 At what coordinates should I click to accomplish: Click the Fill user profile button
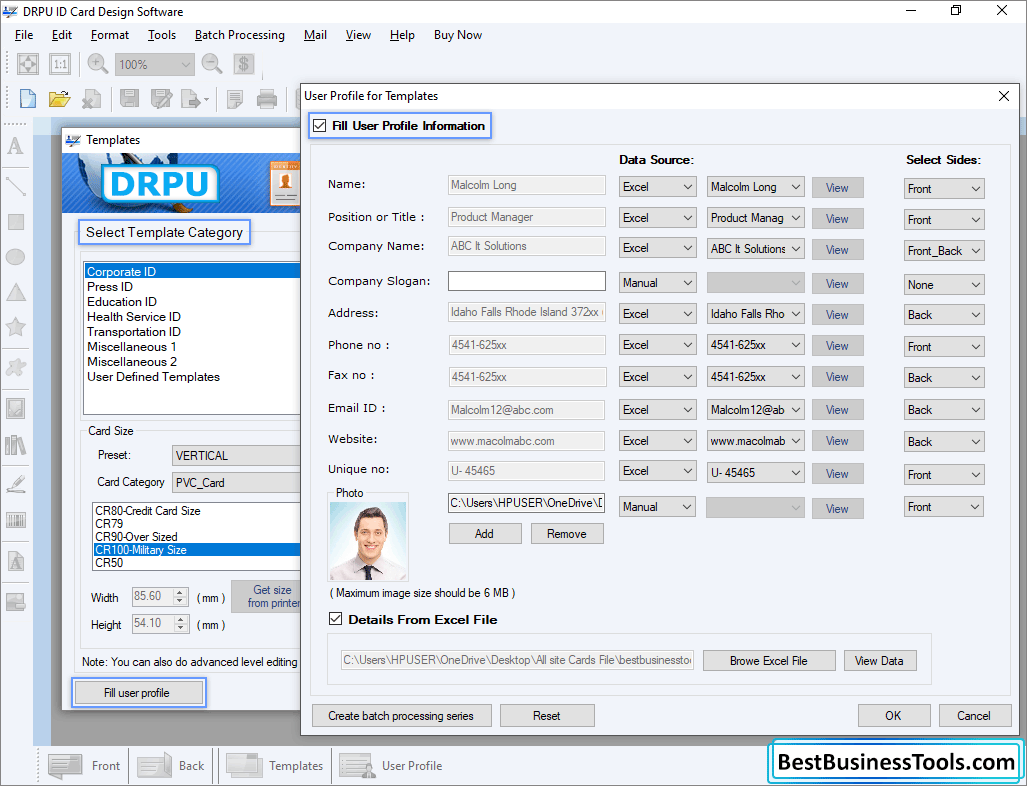click(x=137, y=693)
